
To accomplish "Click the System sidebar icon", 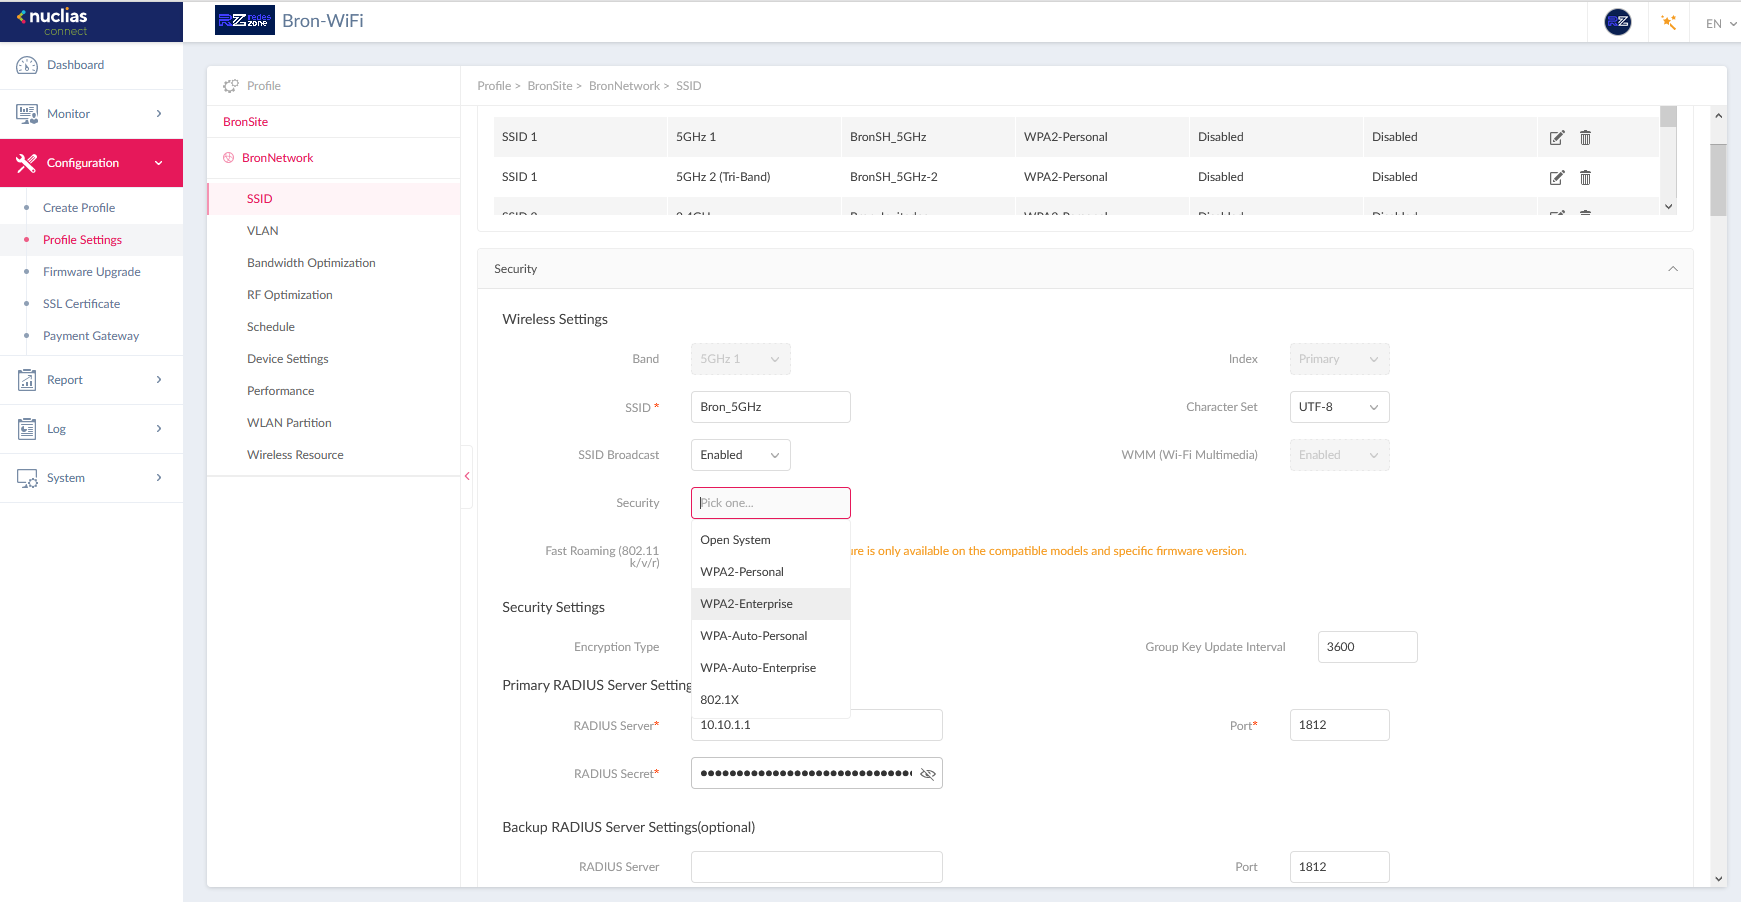I will (x=27, y=478).
